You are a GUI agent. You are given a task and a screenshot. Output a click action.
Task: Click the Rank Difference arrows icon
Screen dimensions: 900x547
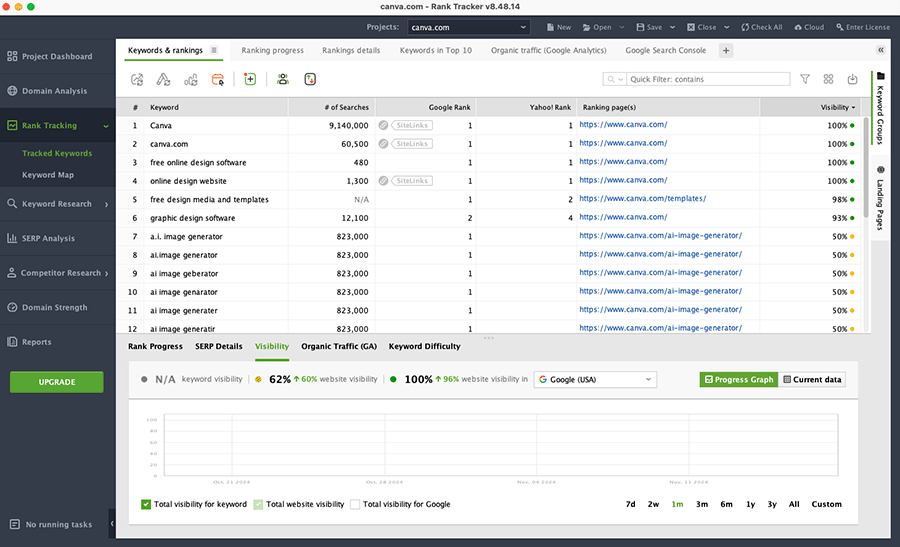pos(310,79)
